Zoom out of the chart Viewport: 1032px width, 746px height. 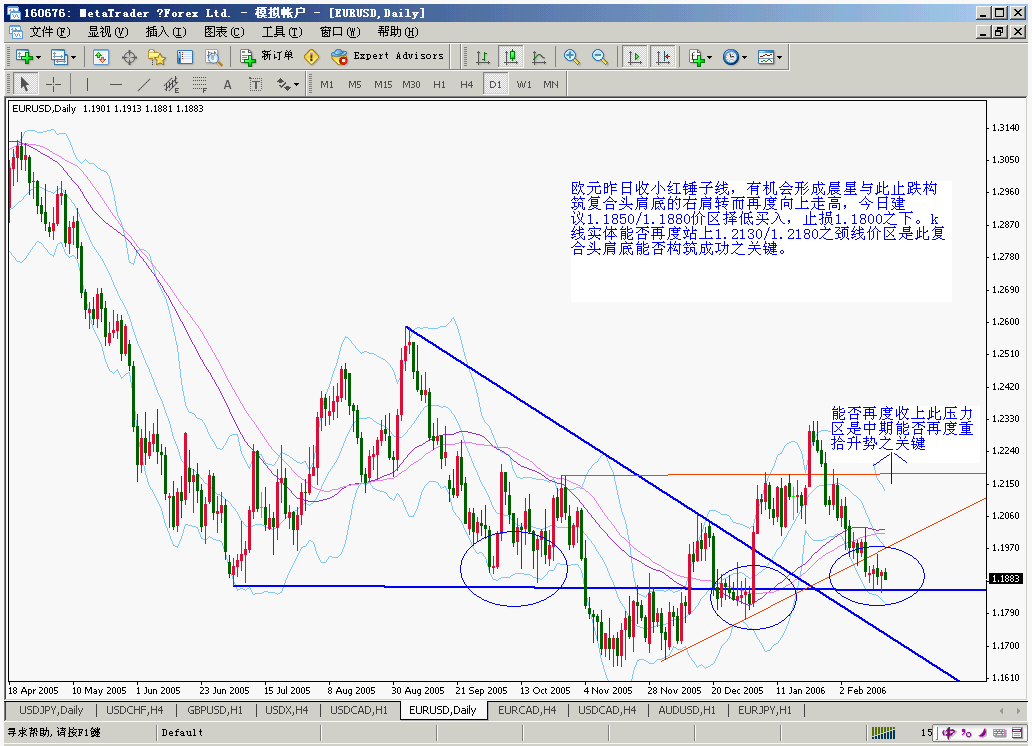pyautogui.click(x=600, y=57)
